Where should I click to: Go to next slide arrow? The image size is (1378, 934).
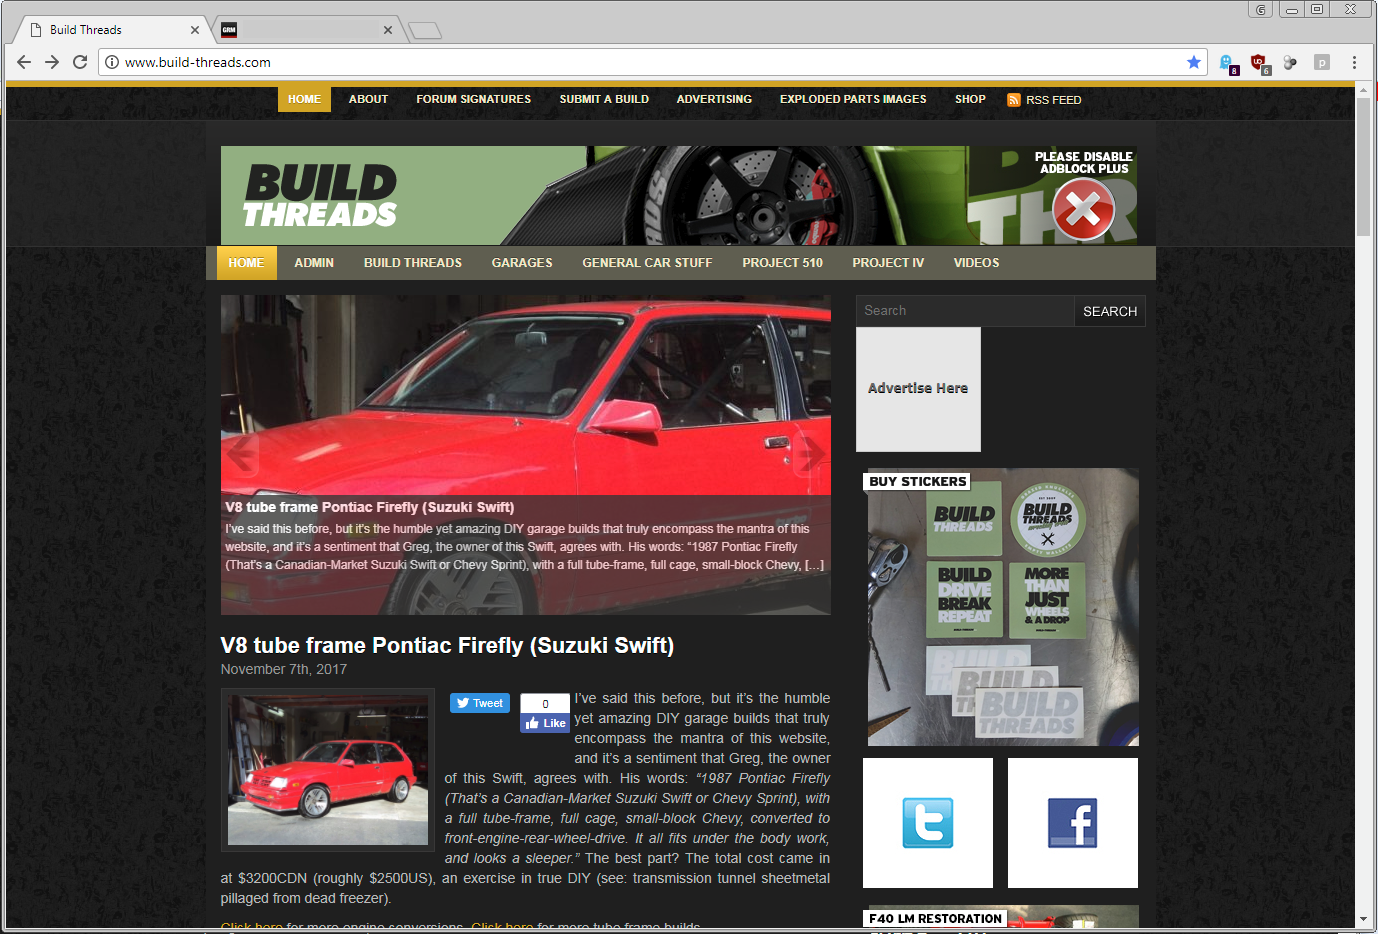[811, 454]
